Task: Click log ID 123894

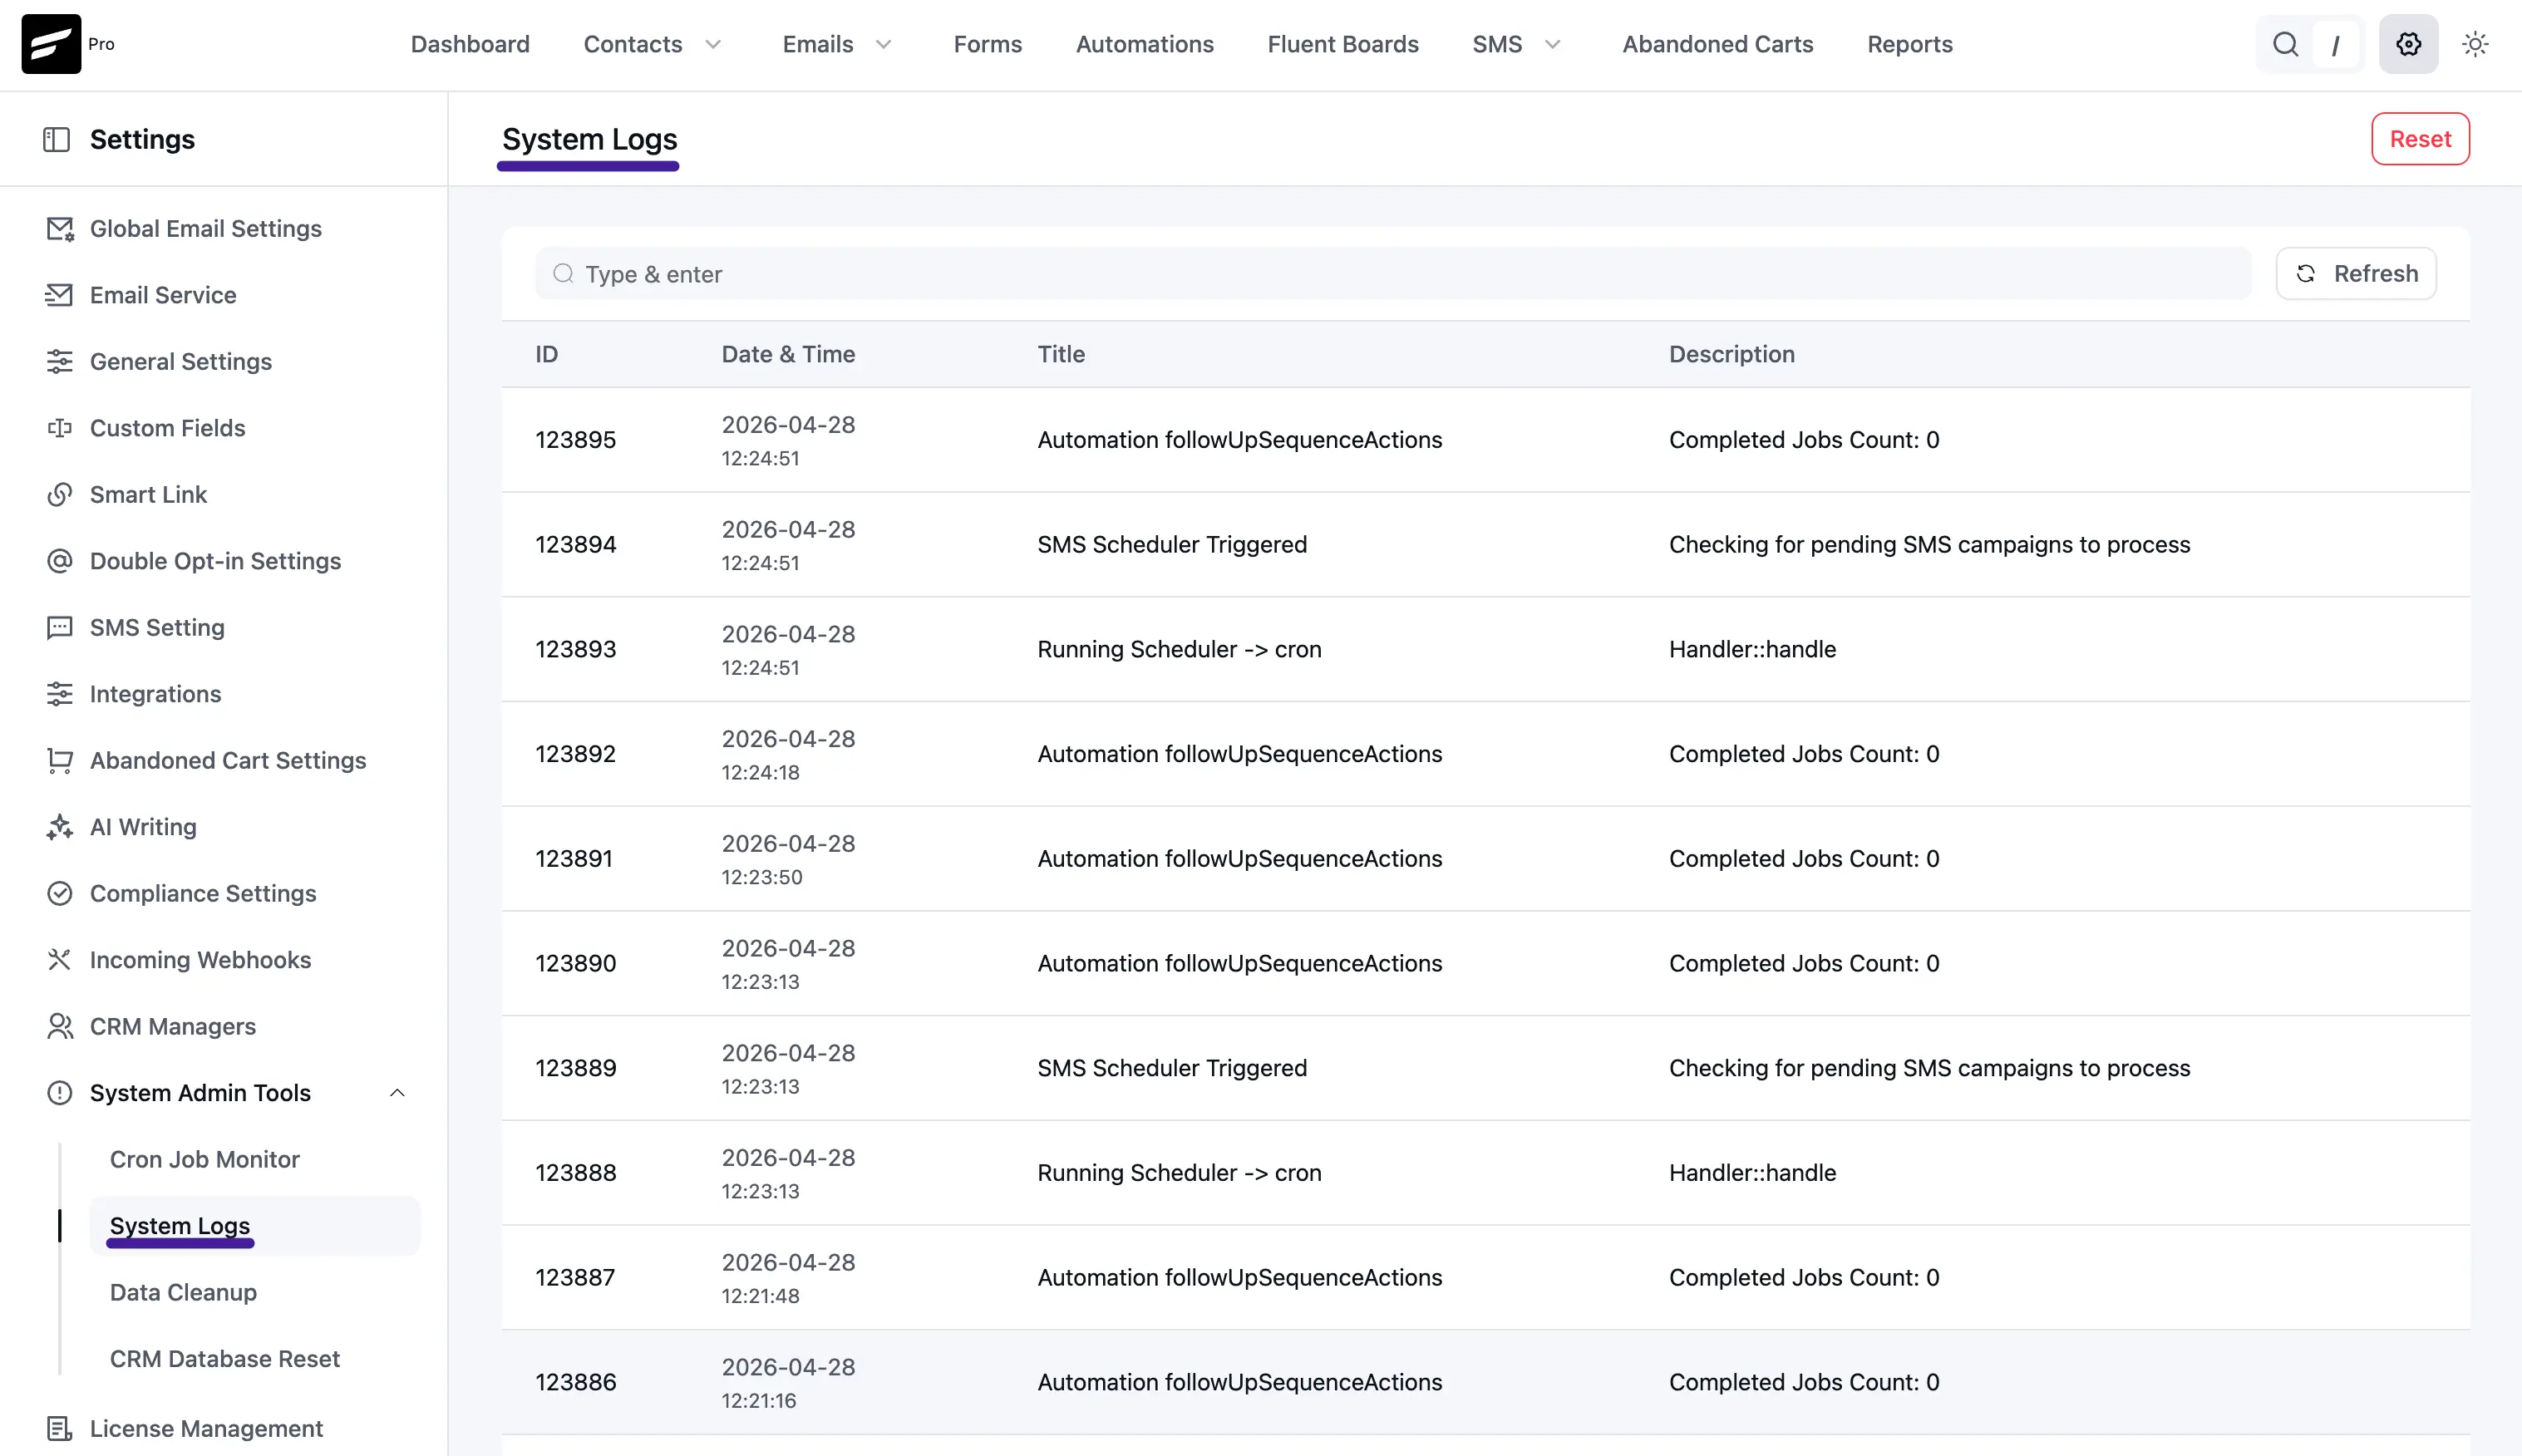Action: pyautogui.click(x=575, y=545)
